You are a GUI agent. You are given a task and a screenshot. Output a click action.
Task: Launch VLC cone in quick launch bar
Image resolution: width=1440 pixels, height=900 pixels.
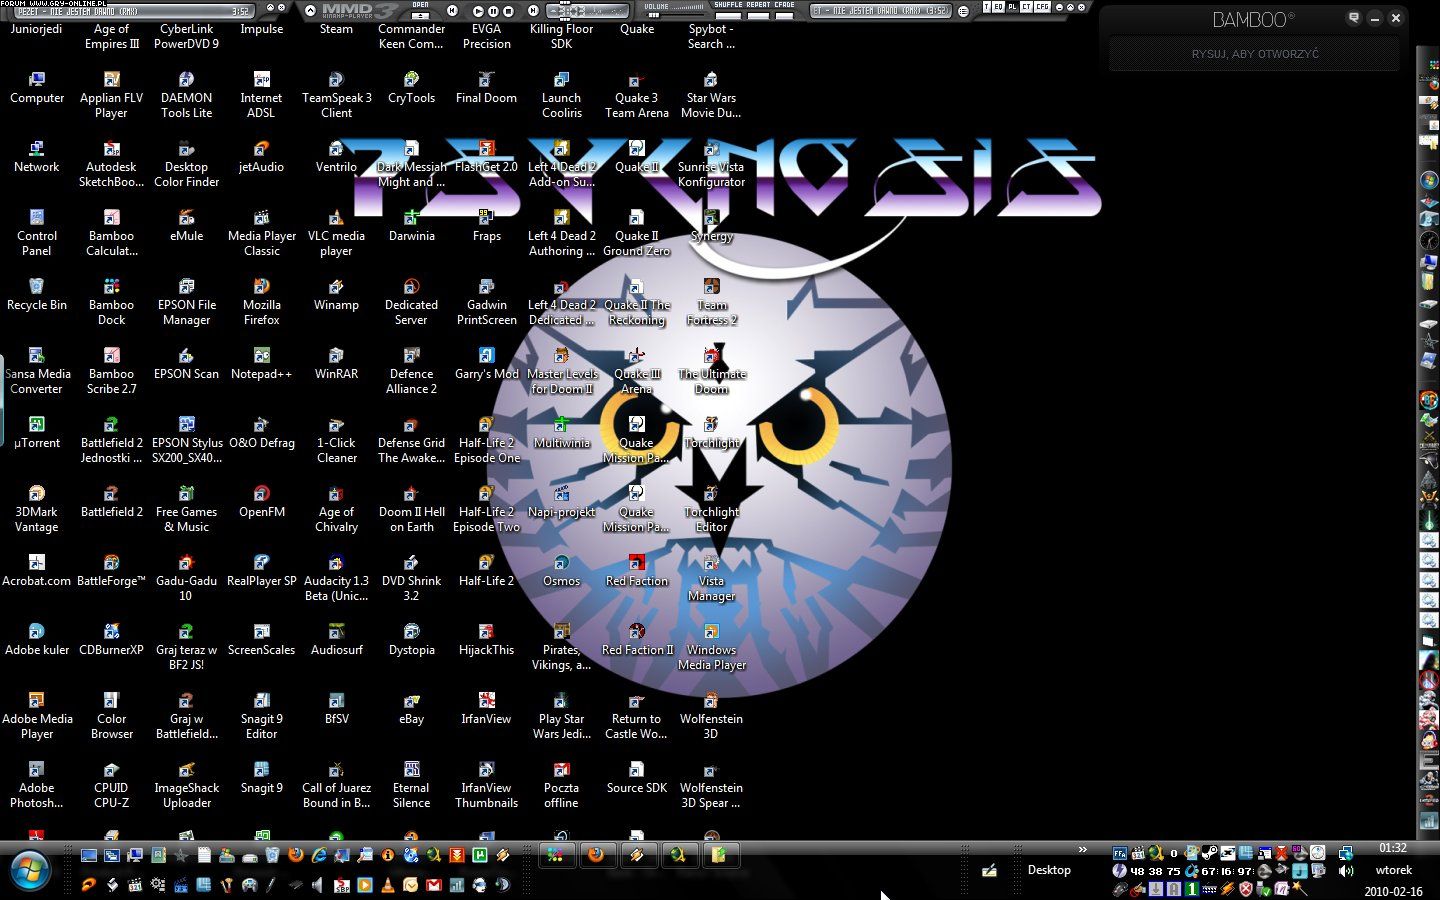pyautogui.click(x=387, y=885)
